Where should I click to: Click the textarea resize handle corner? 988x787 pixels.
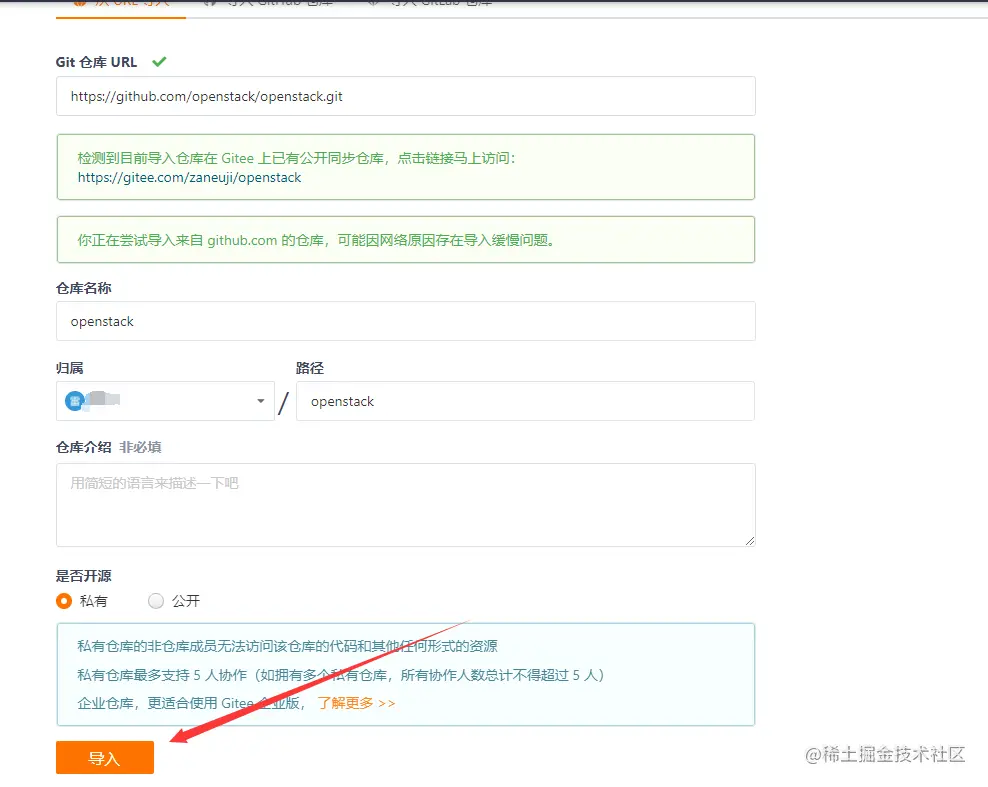[x=750, y=541]
